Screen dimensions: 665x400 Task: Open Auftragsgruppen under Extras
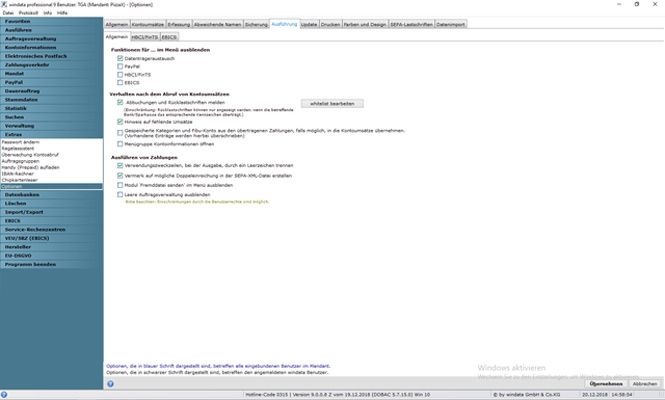(x=20, y=161)
